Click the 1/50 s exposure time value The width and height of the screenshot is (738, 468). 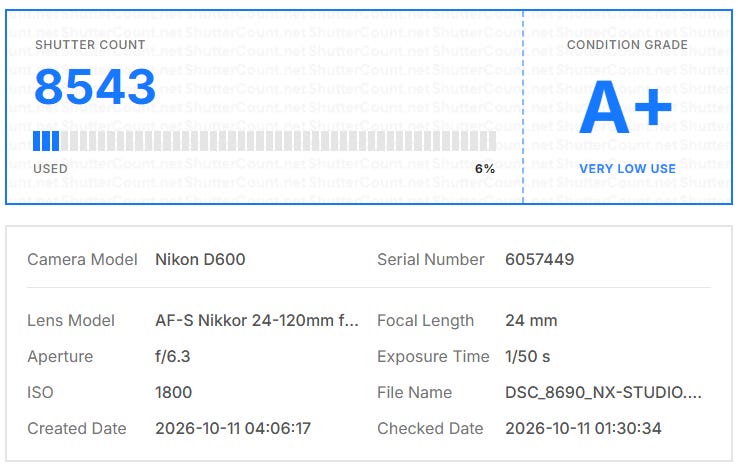pos(528,356)
